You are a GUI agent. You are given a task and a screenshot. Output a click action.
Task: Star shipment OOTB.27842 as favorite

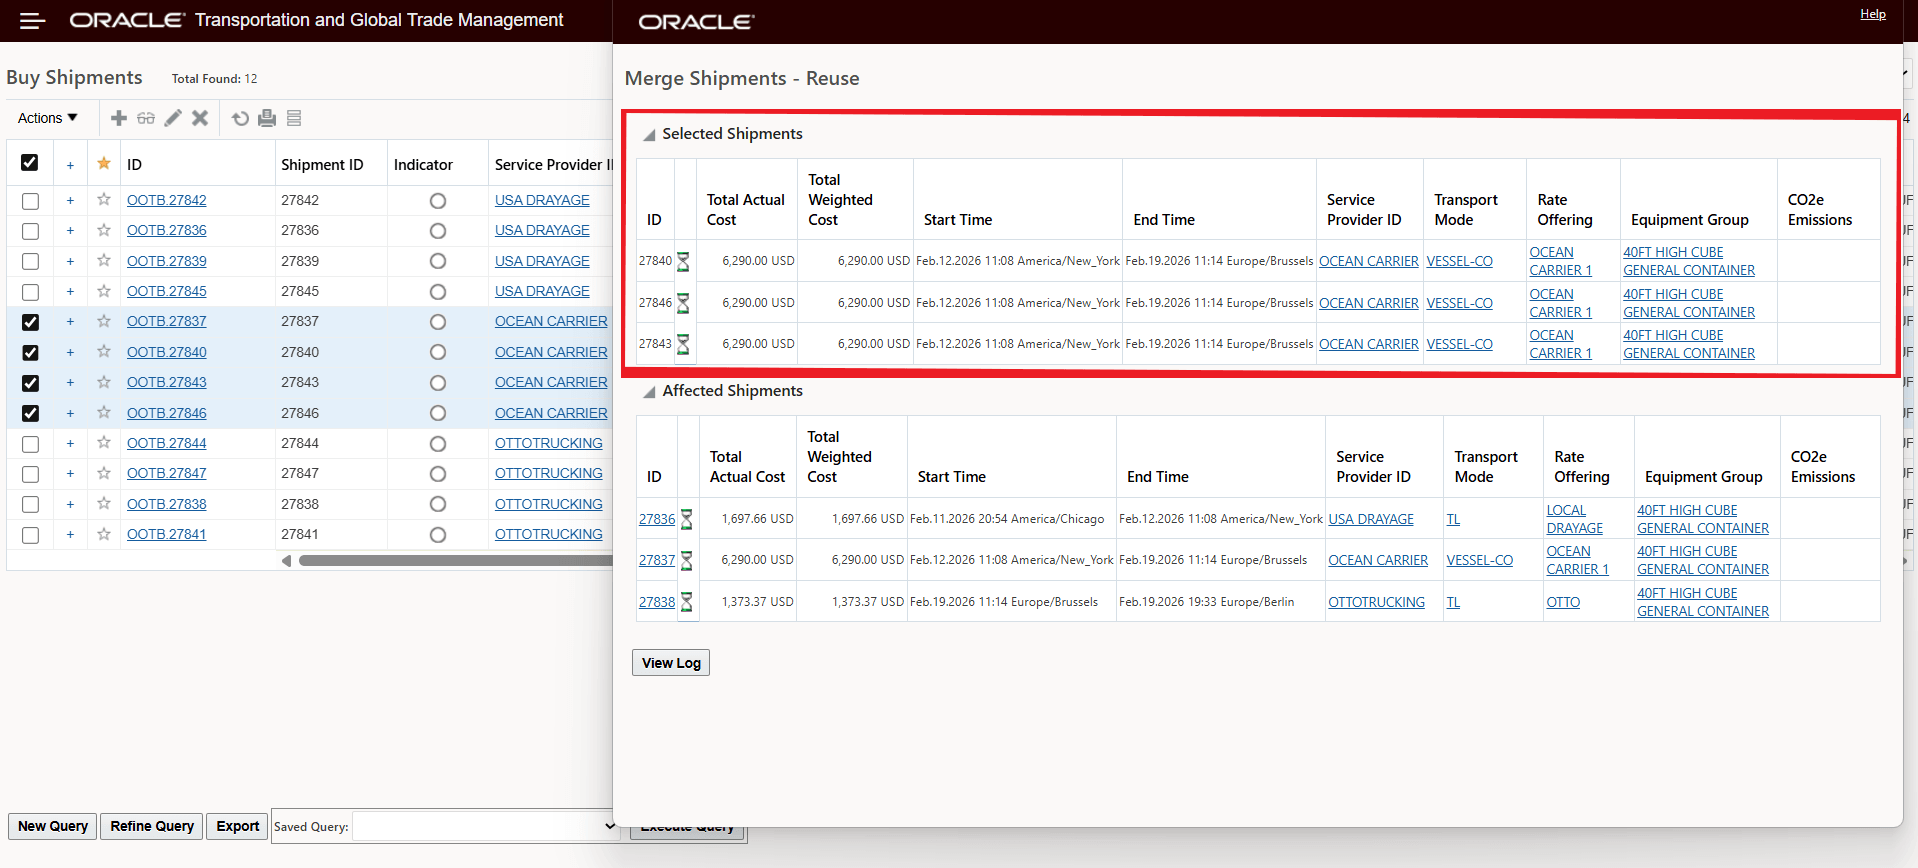(103, 200)
